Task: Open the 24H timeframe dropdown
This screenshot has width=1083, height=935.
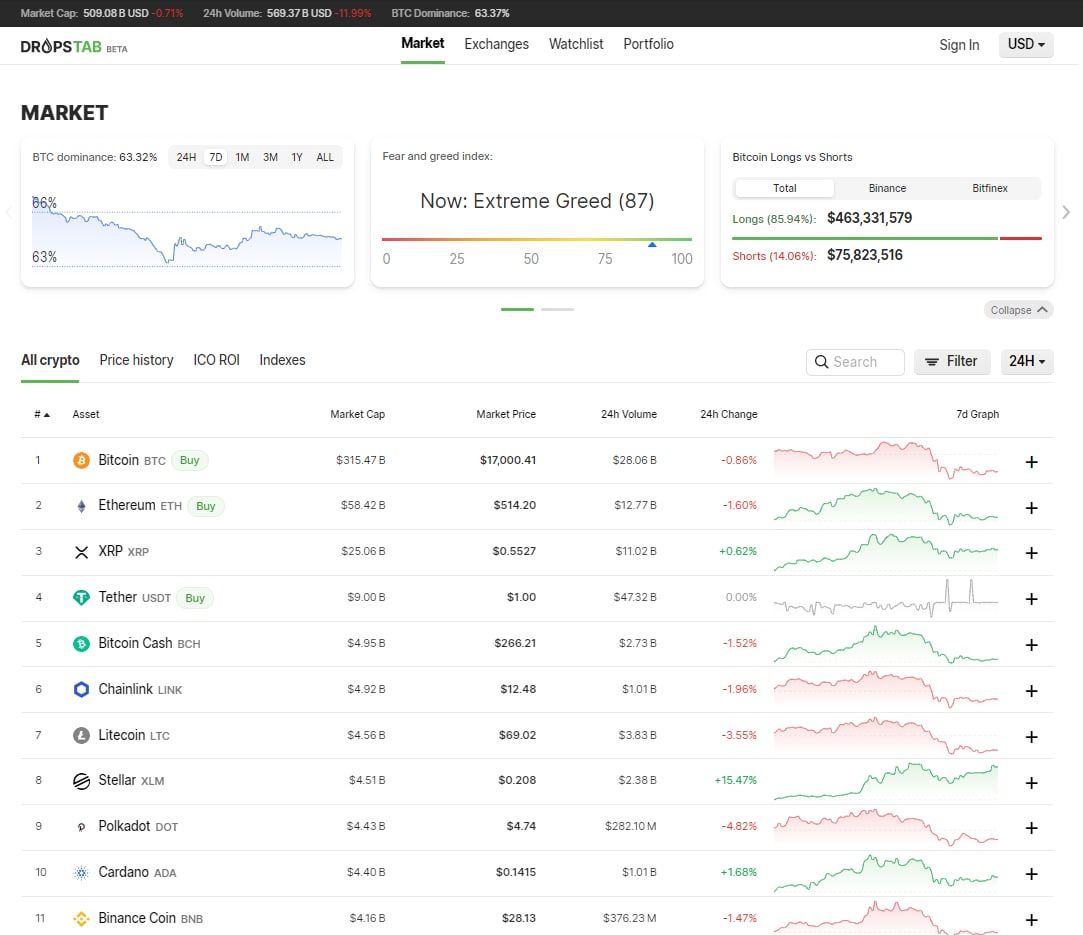Action: coord(1027,361)
